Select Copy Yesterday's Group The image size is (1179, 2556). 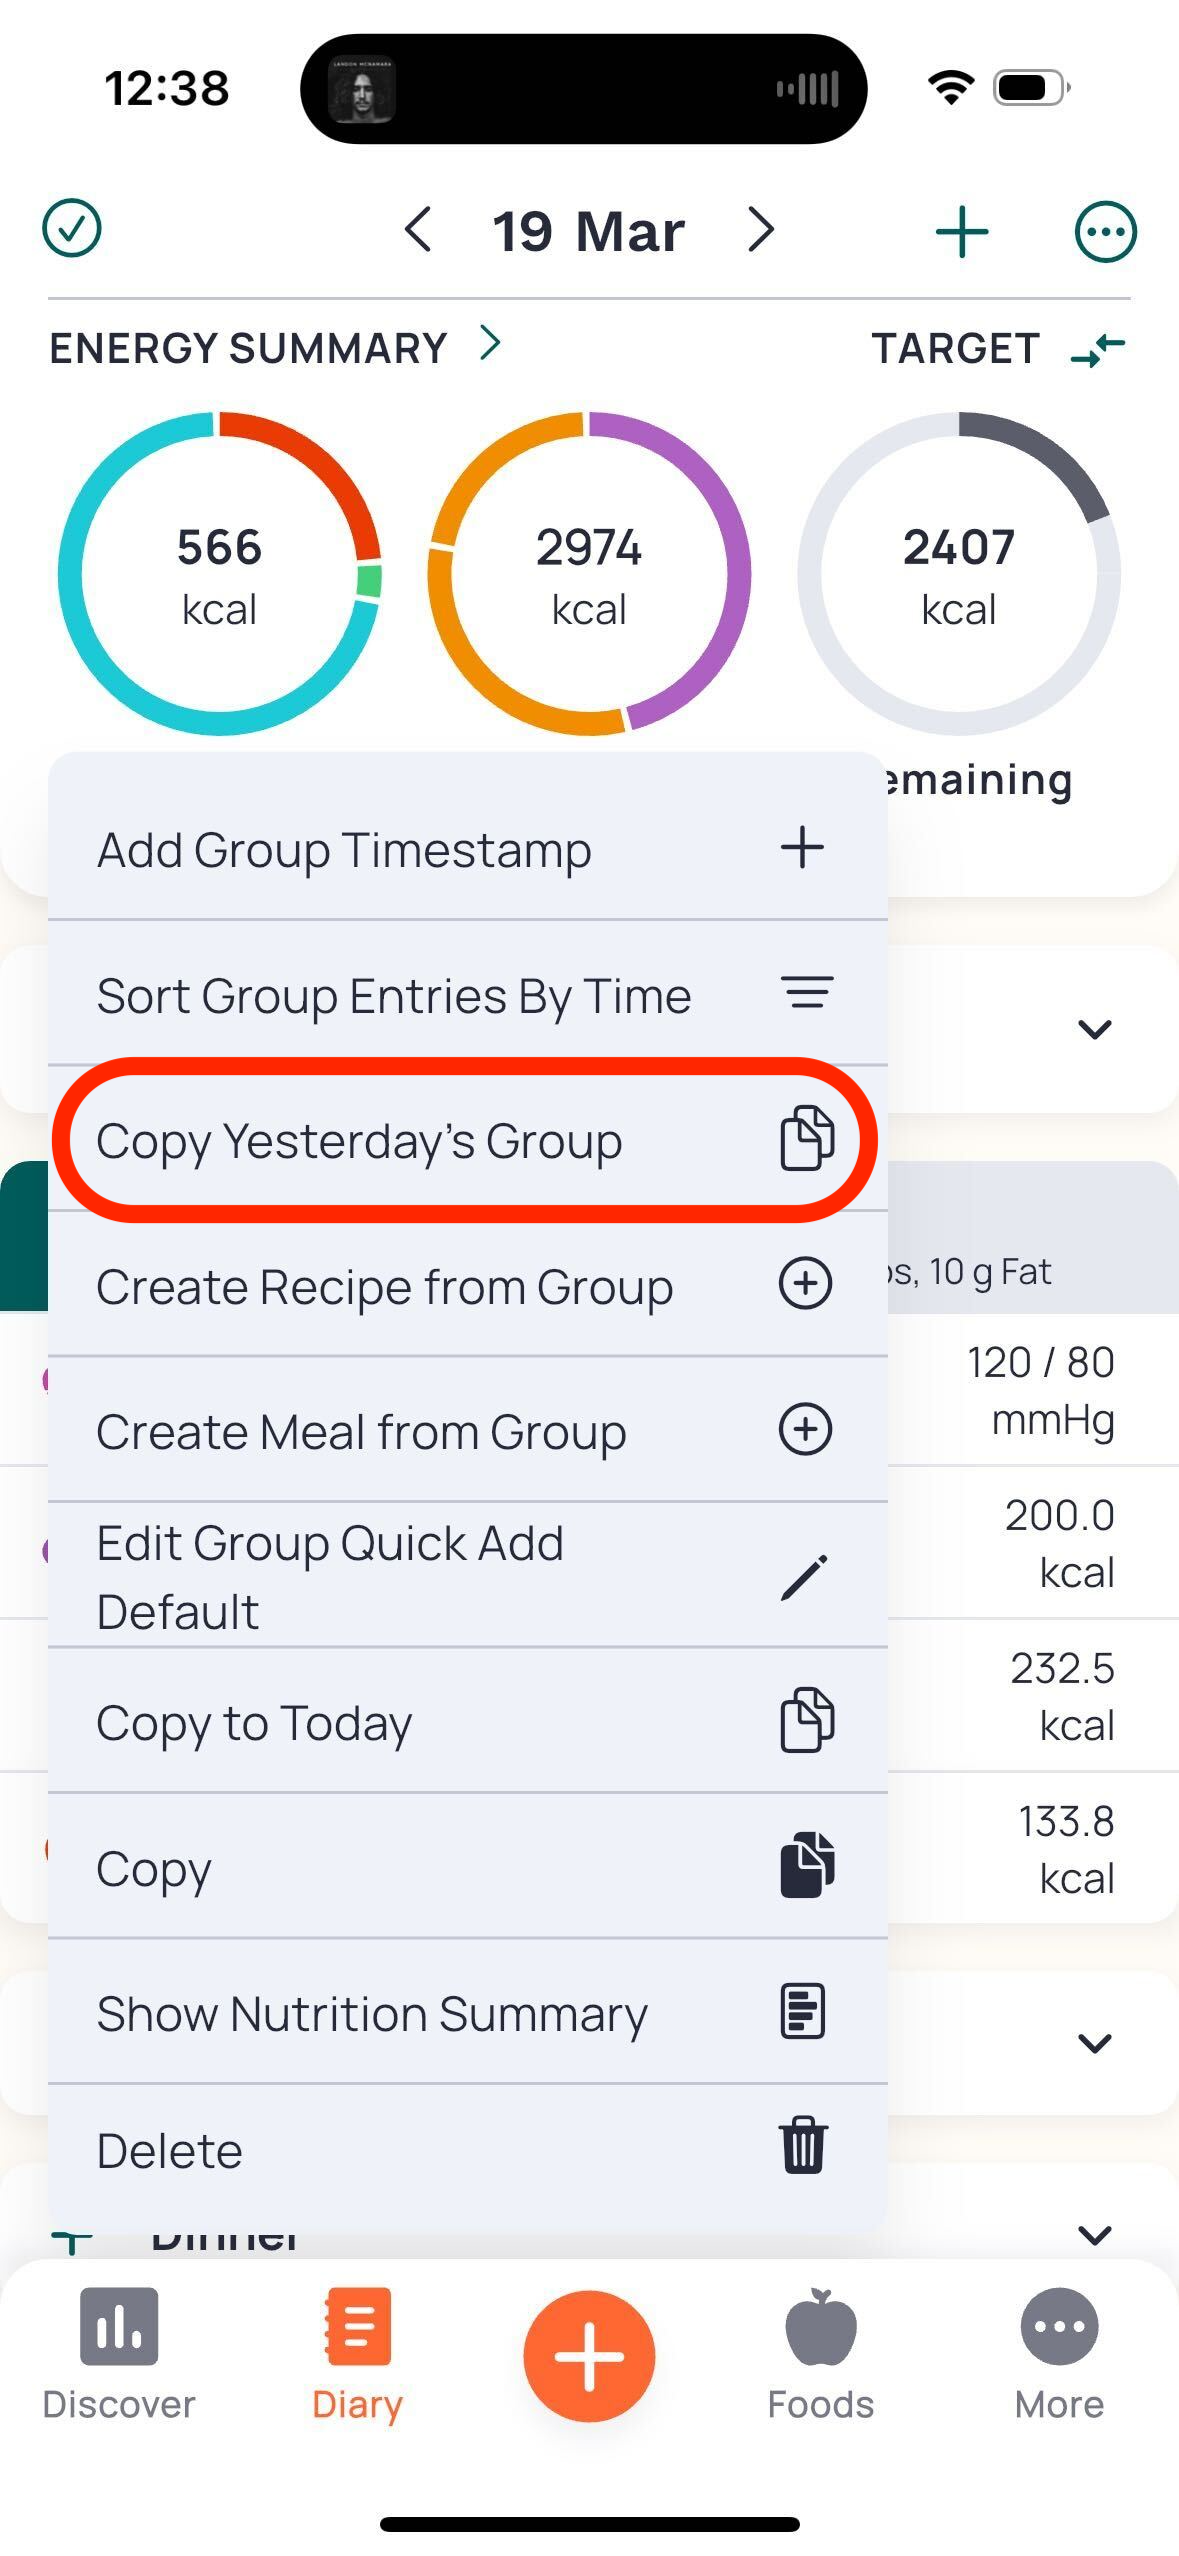click(x=467, y=1140)
